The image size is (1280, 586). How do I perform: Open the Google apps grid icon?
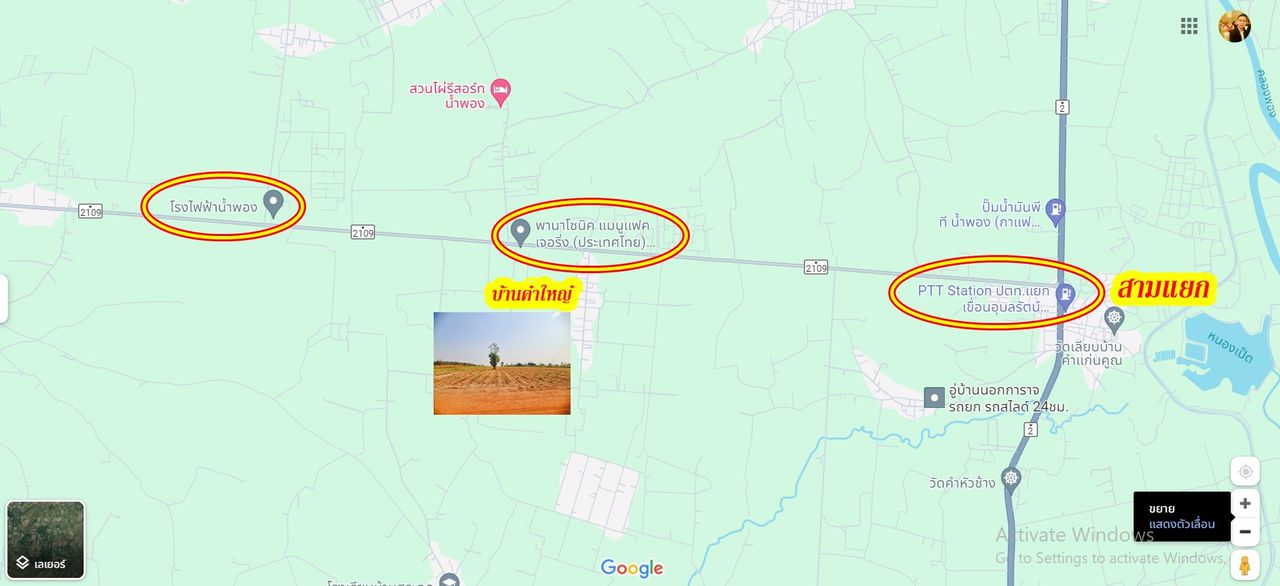(1189, 26)
